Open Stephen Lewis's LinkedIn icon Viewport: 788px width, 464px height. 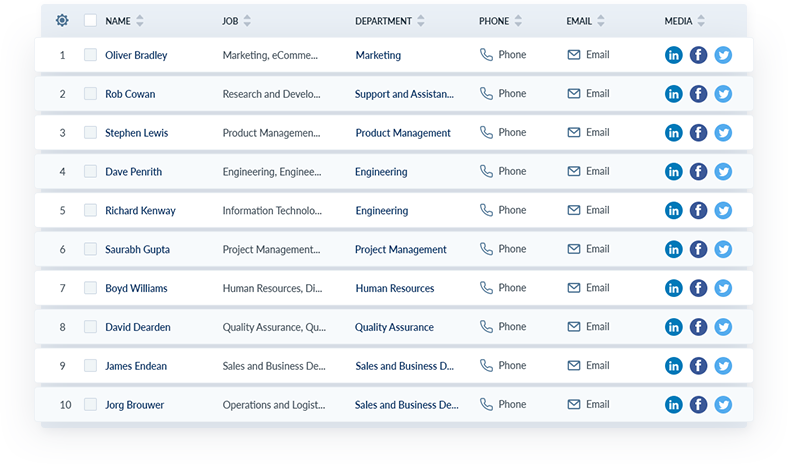click(x=673, y=133)
